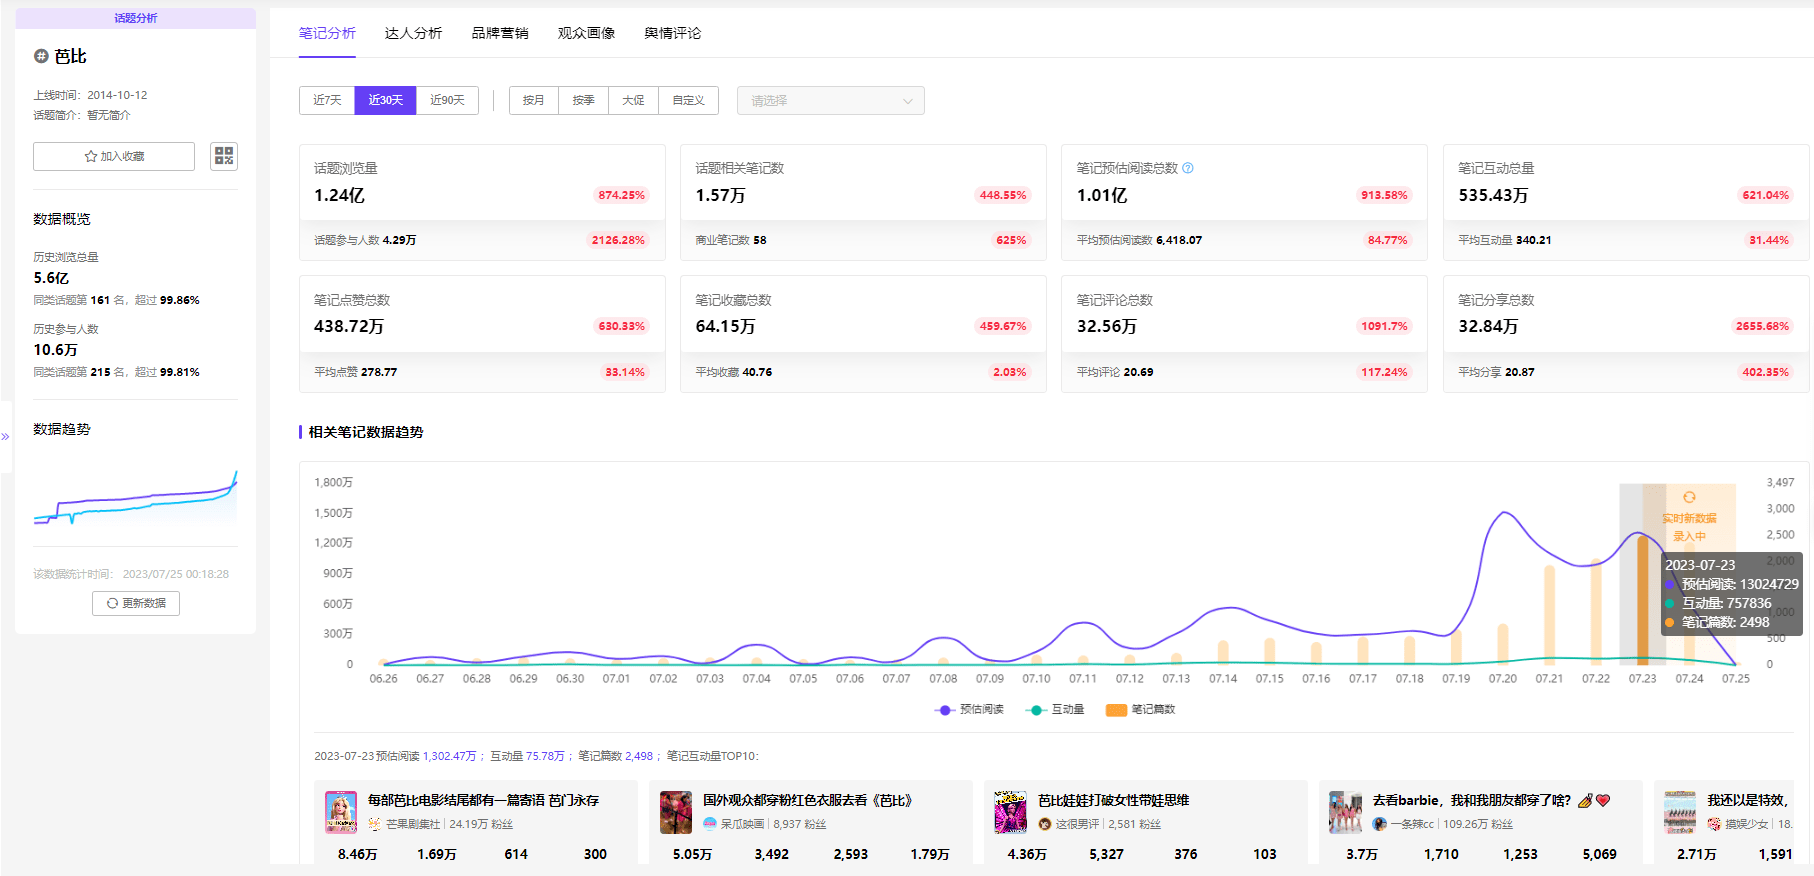Click thumbnail of 呆瓜映画 note
Viewport: 1814px width, 876px height.
[x=676, y=812]
